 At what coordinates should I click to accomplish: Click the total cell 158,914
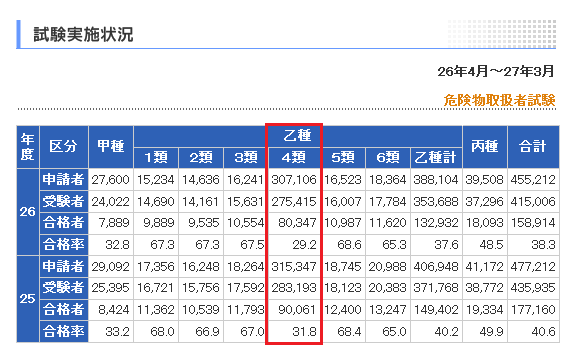pos(533,223)
